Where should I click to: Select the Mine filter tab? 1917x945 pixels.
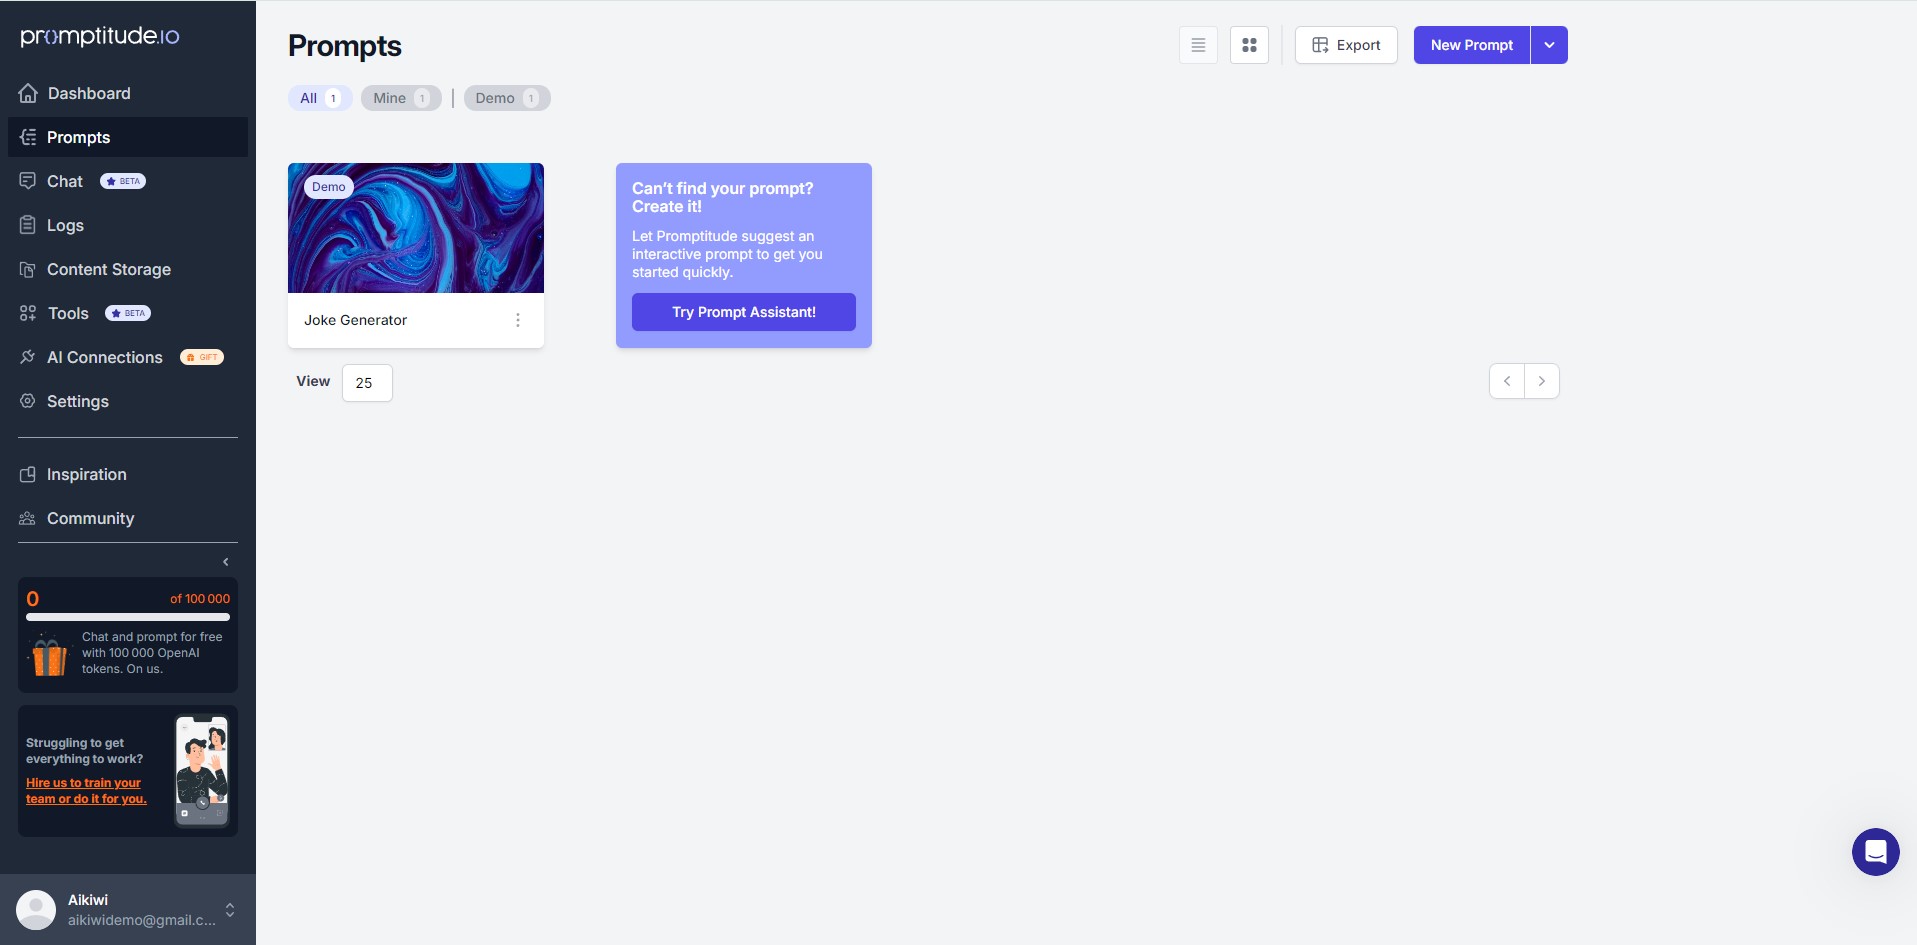(401, 98)
